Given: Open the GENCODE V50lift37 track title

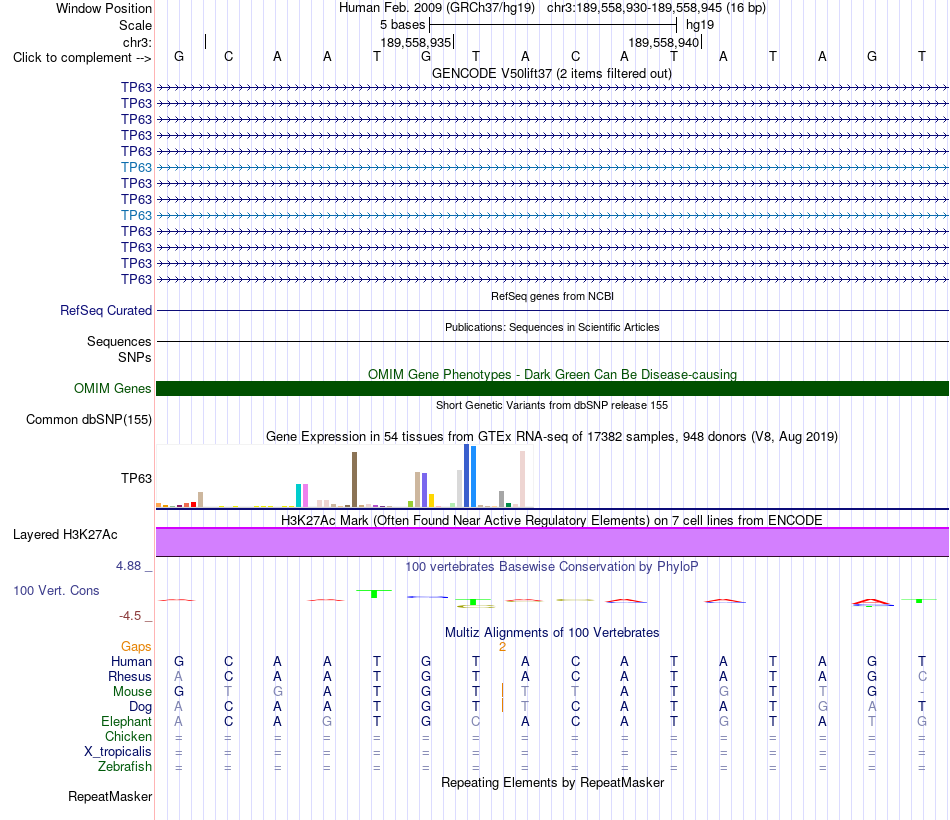Looking at the screenshot, I should pyautogui.click(x=551, y=73).
